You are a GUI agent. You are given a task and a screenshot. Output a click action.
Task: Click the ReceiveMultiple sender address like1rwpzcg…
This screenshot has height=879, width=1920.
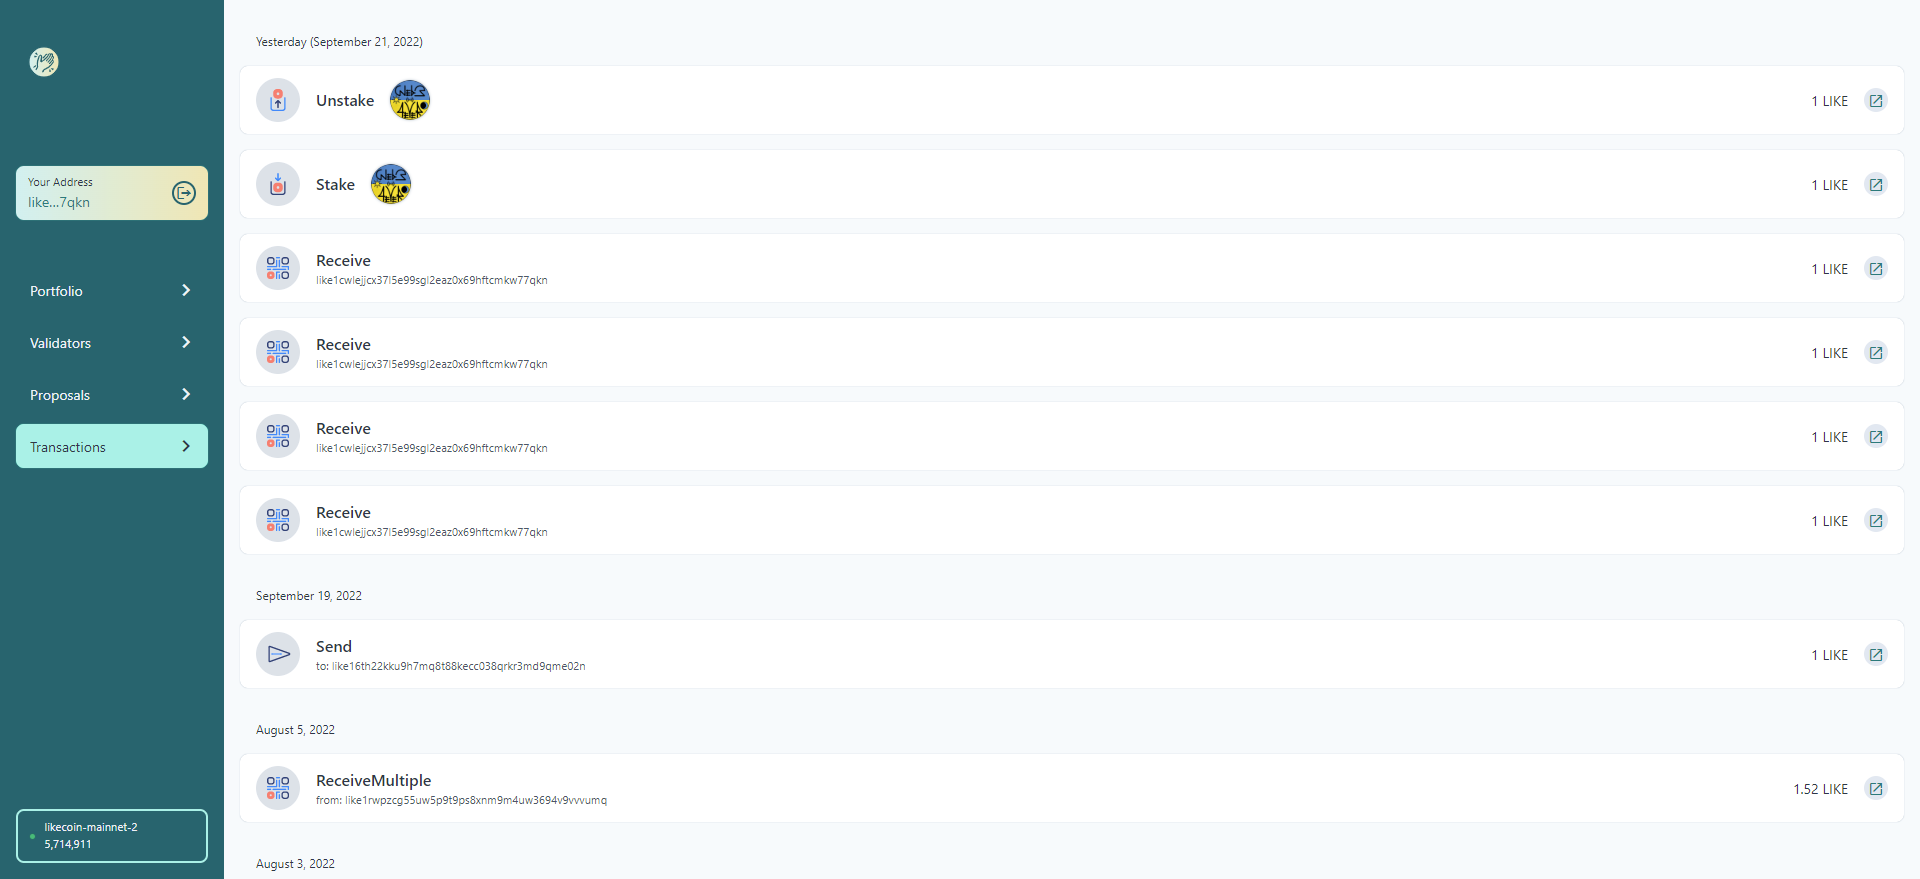pos(476,800)
